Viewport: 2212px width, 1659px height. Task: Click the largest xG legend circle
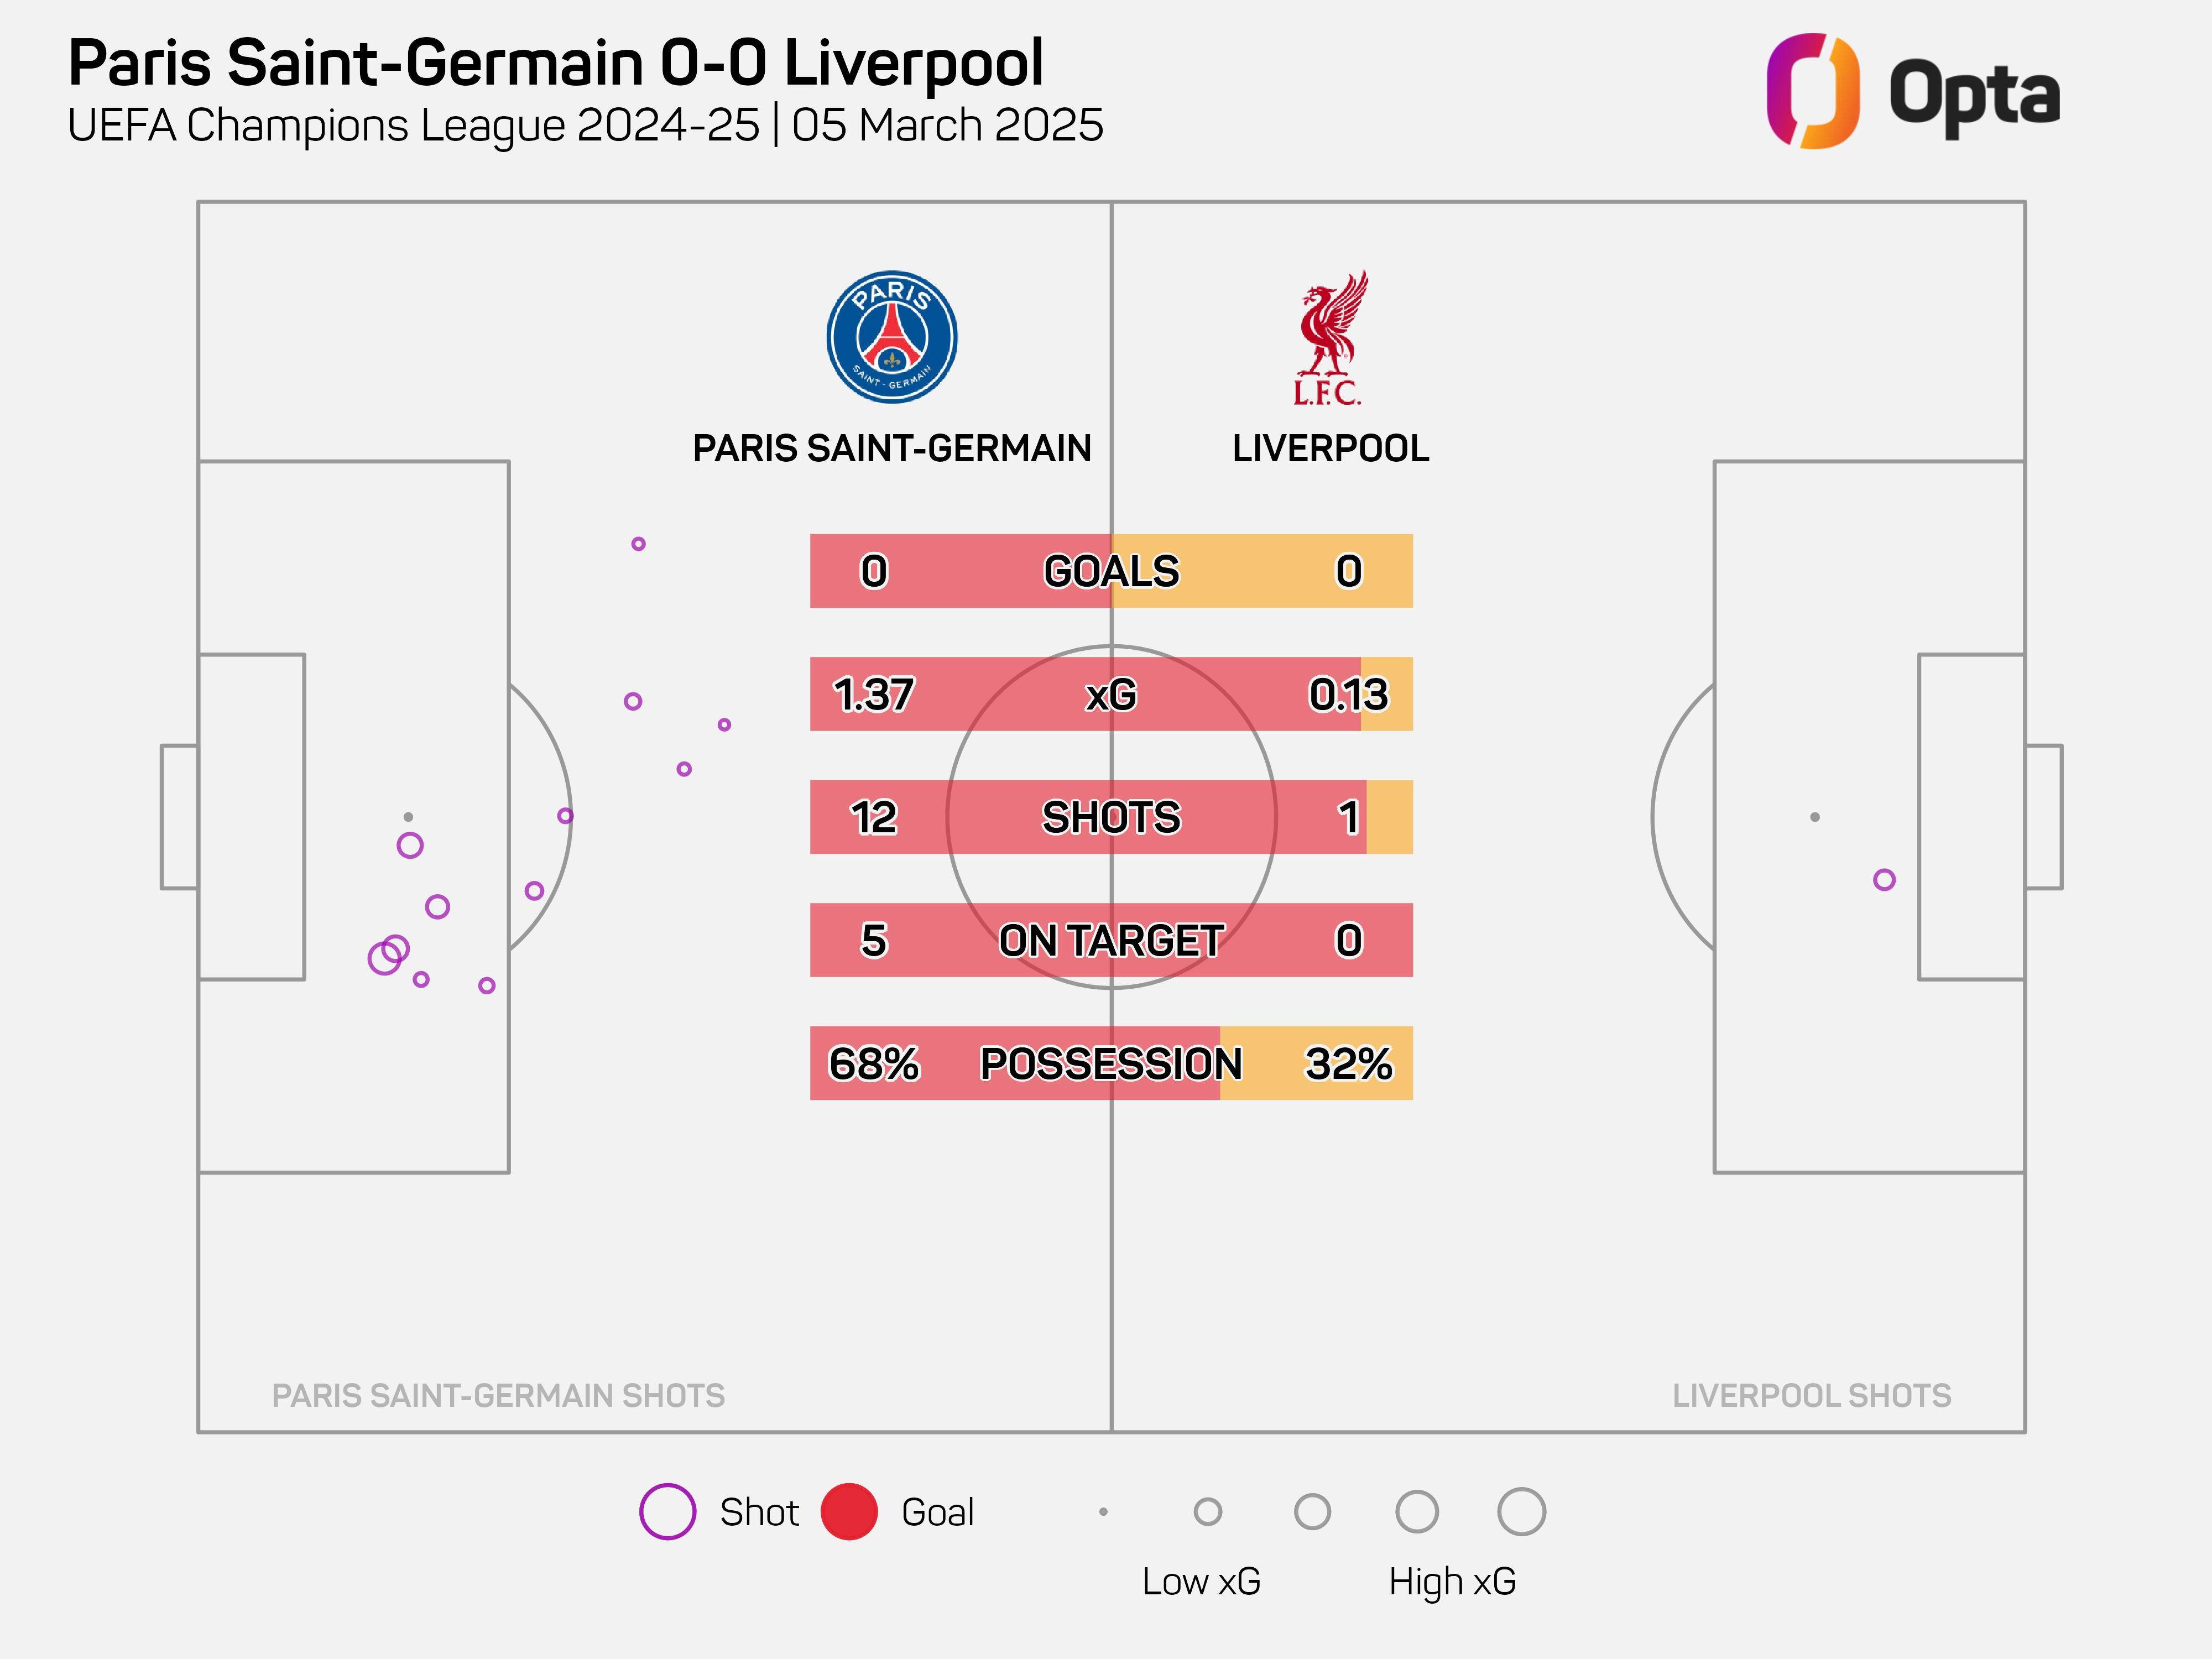(x=1521, y=1511)
